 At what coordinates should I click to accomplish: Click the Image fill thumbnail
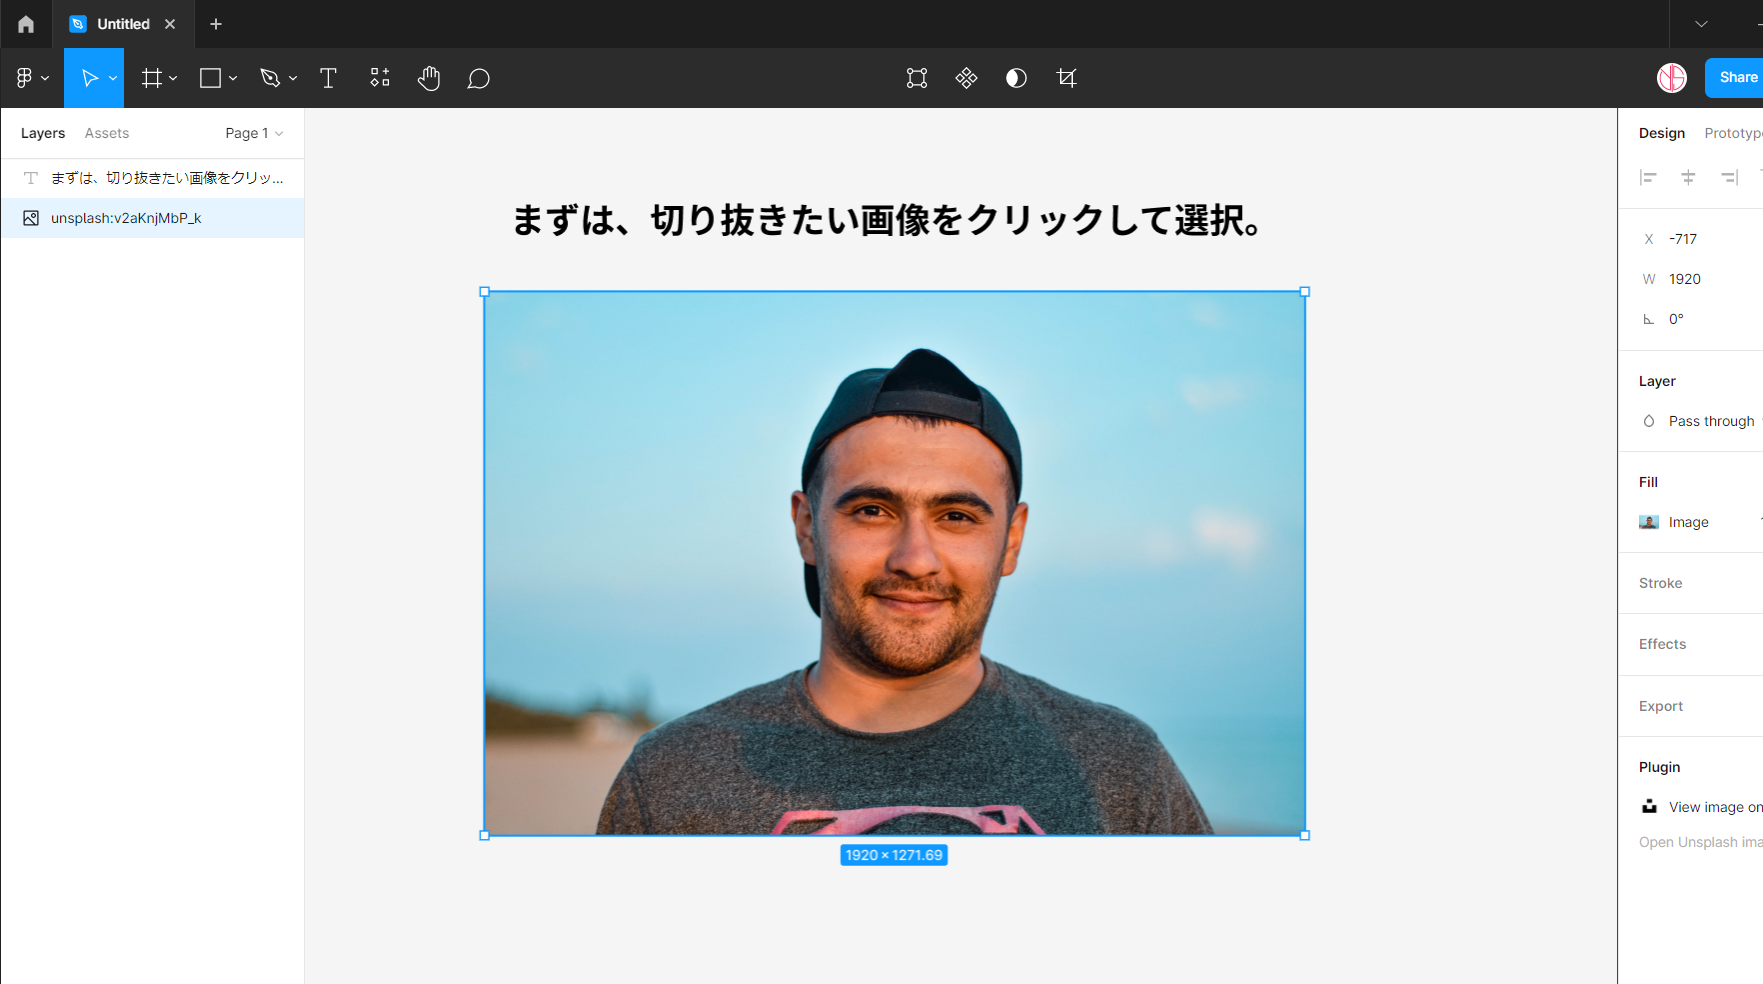point(1648,521)
